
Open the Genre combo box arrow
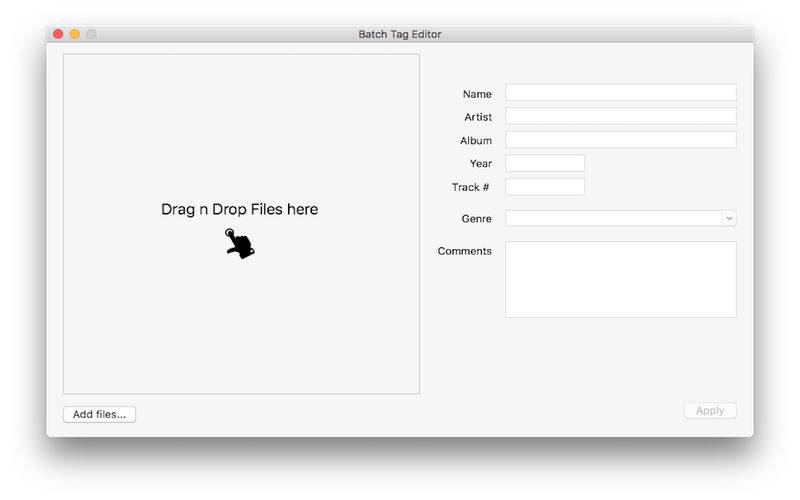(729, 218)
